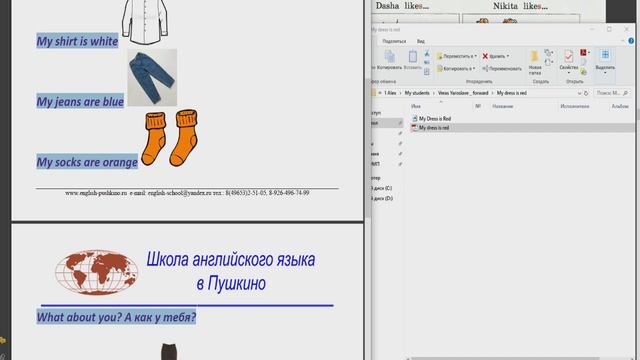Click the local disk (D:) tree item

tap(382, 198)
